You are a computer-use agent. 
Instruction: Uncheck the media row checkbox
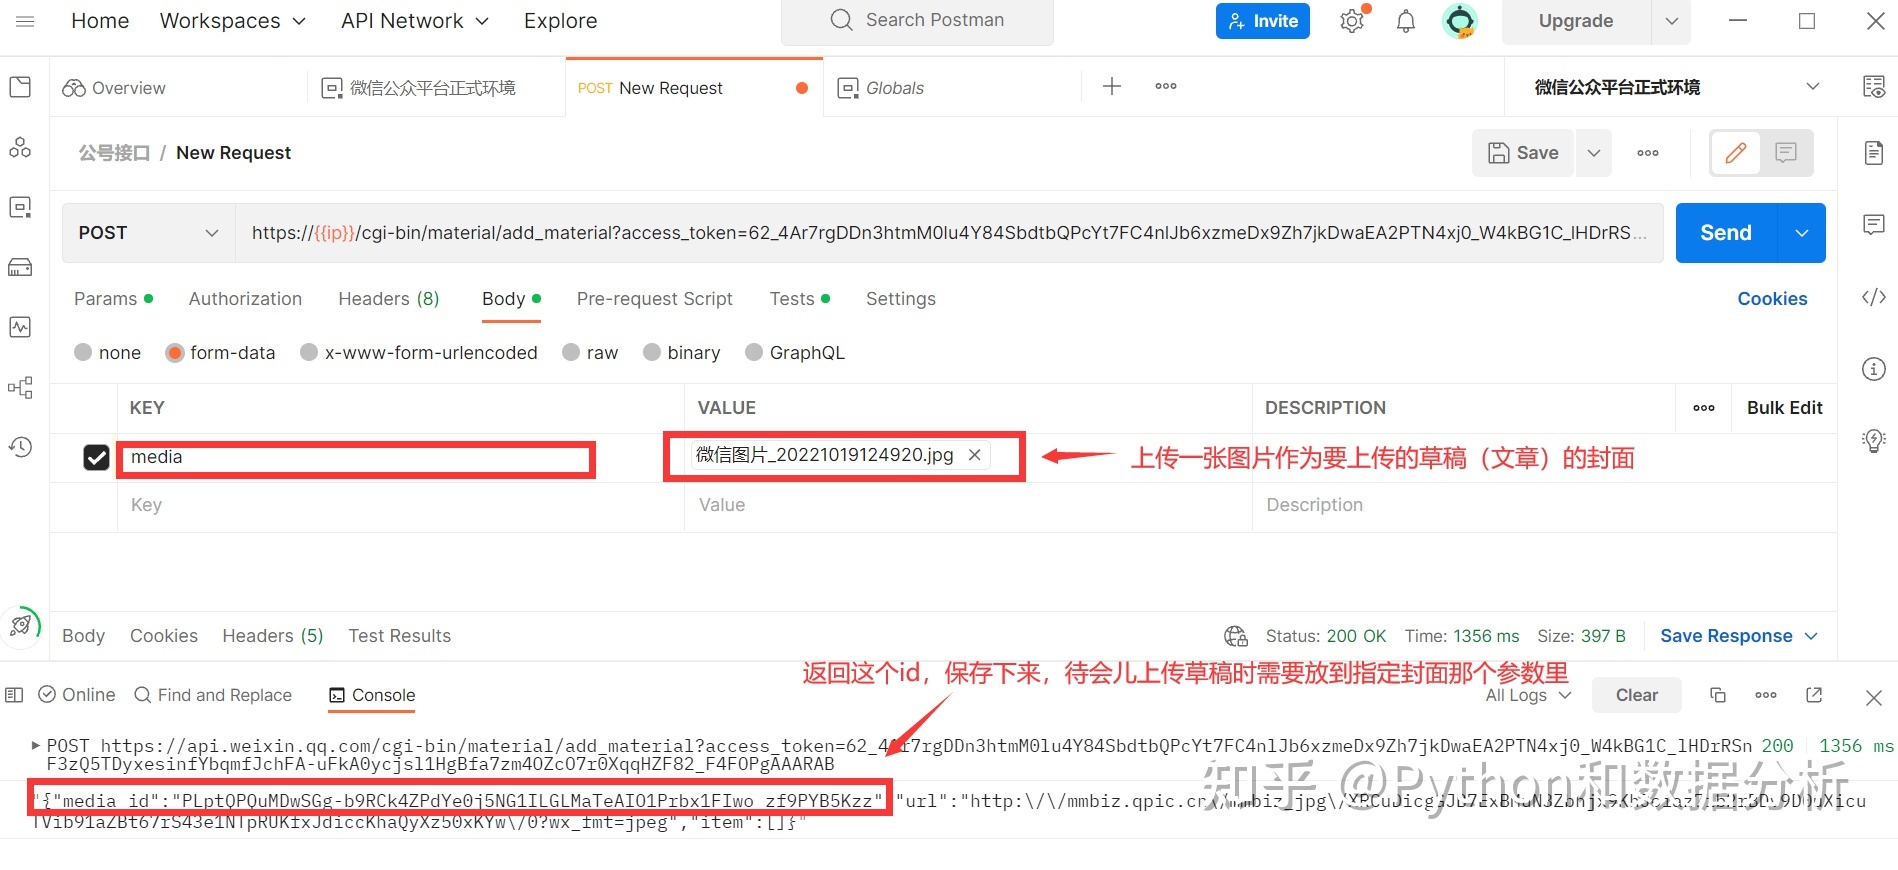96,457
